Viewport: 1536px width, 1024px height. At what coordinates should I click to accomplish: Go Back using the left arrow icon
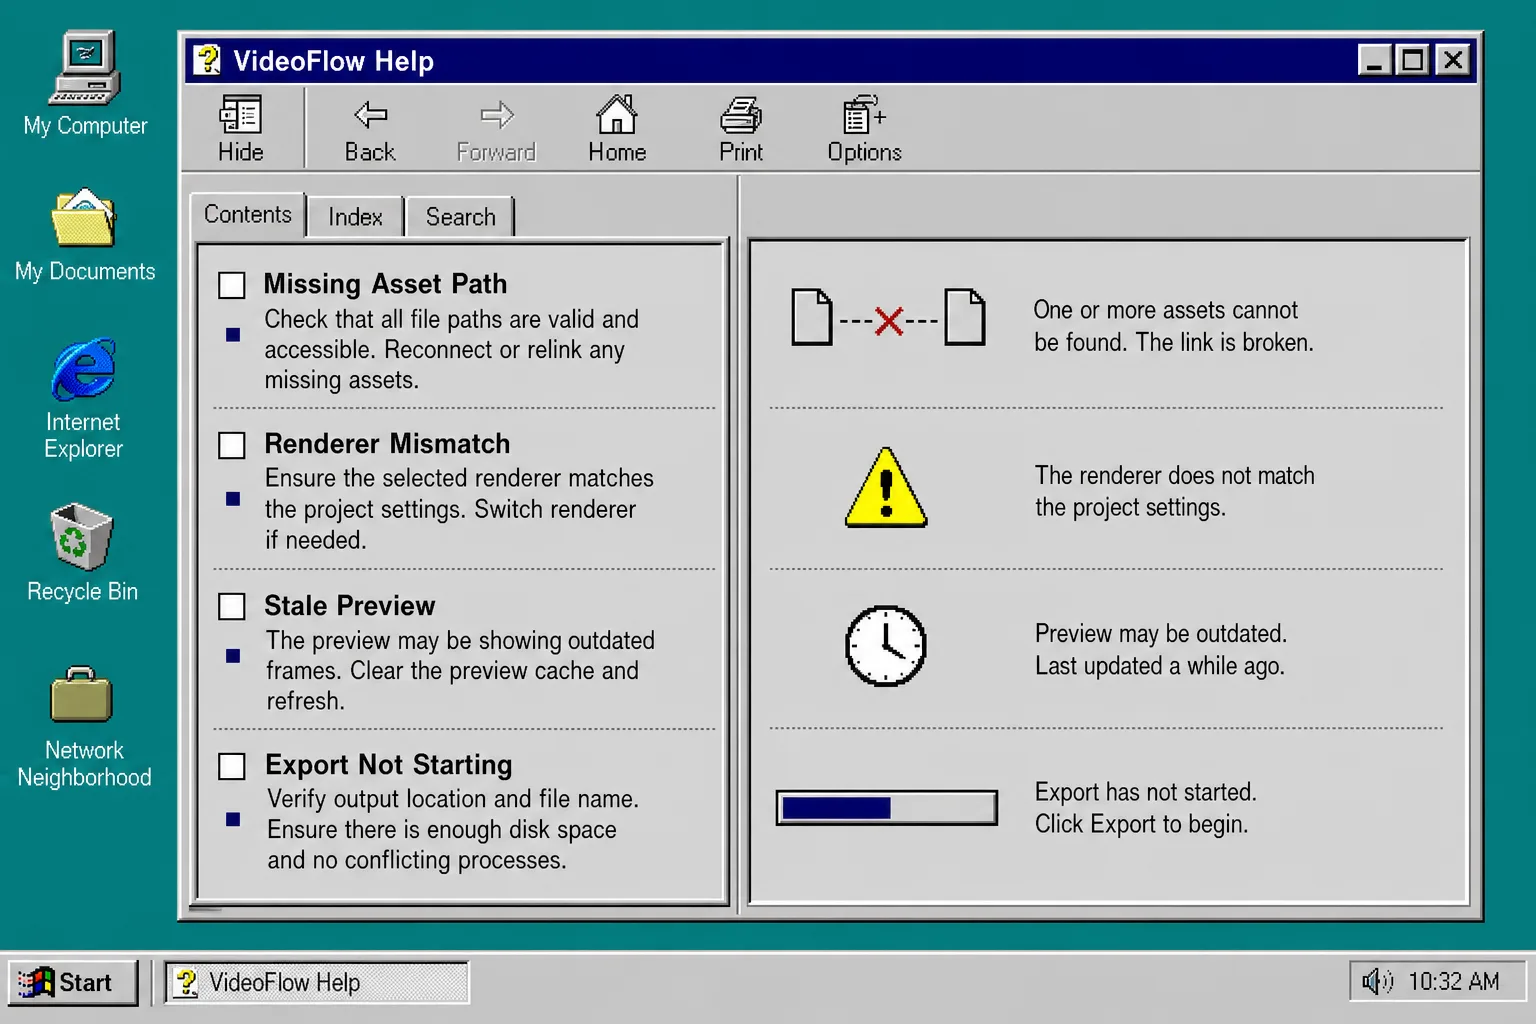(x=370, y=115)
